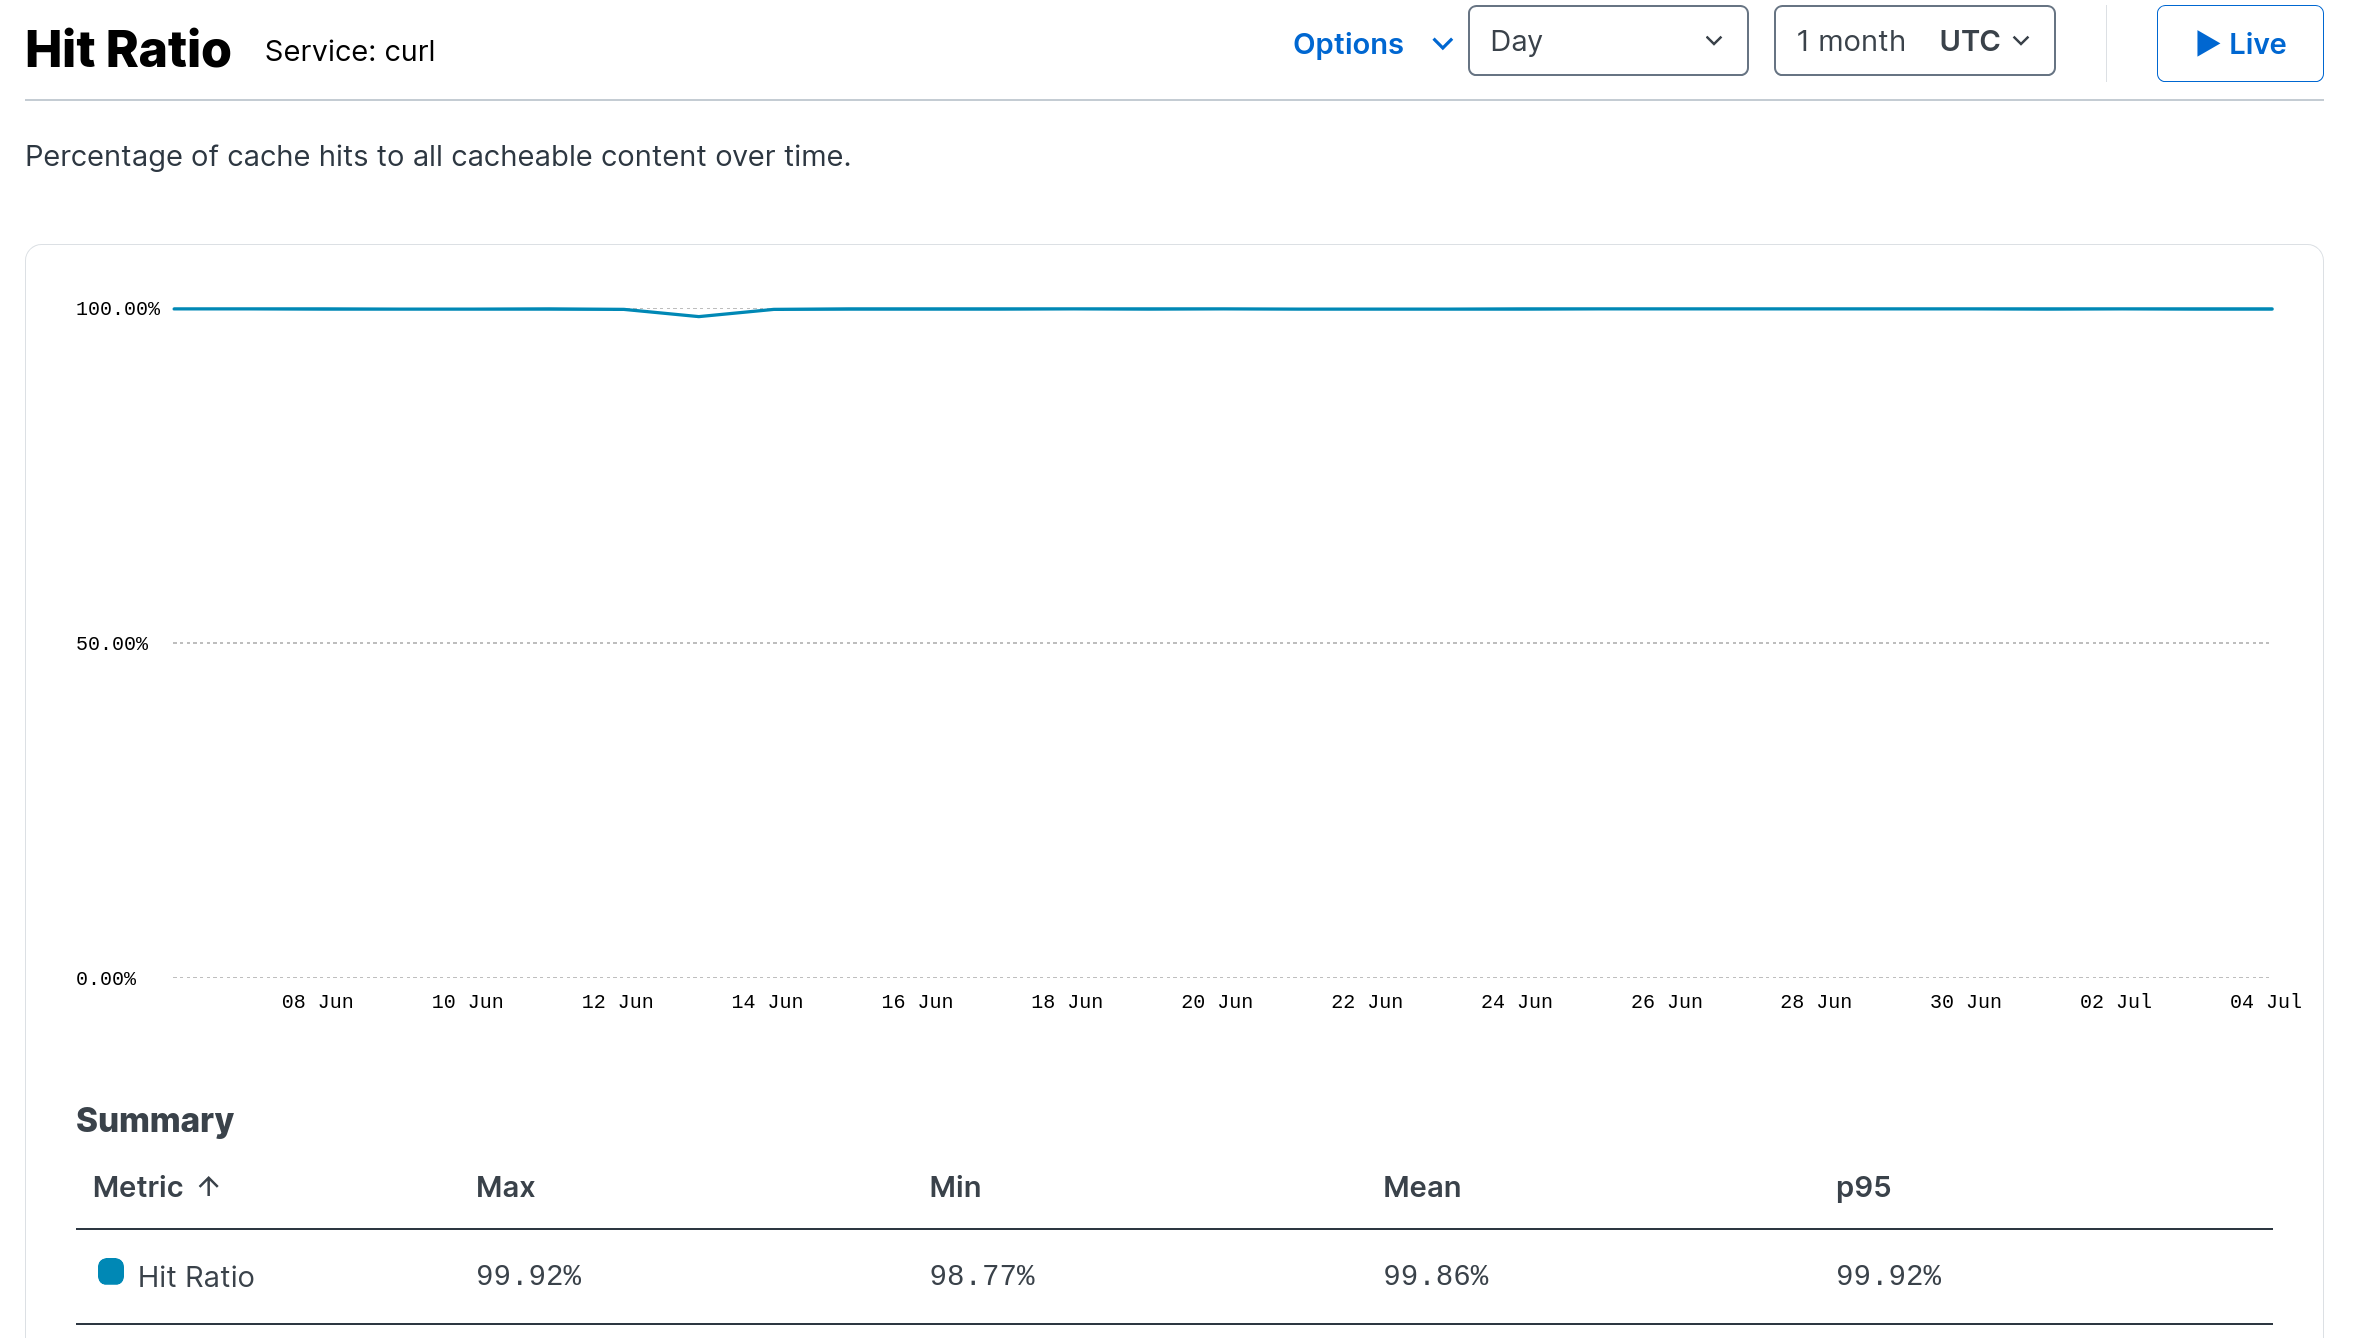Sort table by Min column
The image size is (2355, 1338).
pos(955,1187)
